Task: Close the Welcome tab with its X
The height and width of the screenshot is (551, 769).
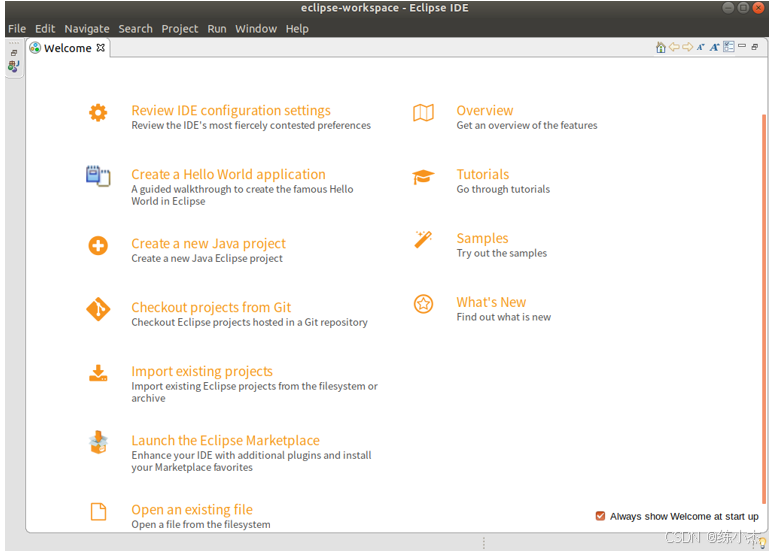Action: (x=101, y=48)
